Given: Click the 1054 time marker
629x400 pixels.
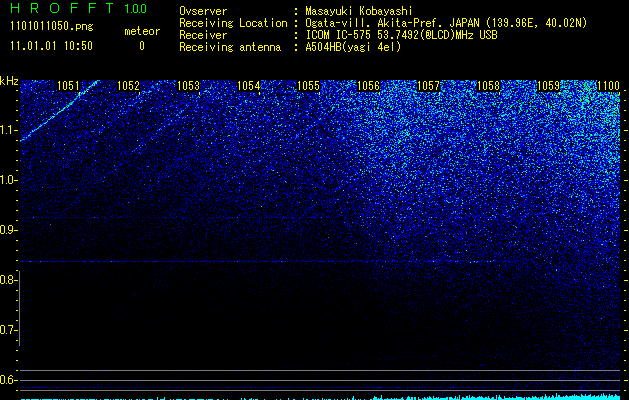Looking at the screenshot, I should [248, 86].
